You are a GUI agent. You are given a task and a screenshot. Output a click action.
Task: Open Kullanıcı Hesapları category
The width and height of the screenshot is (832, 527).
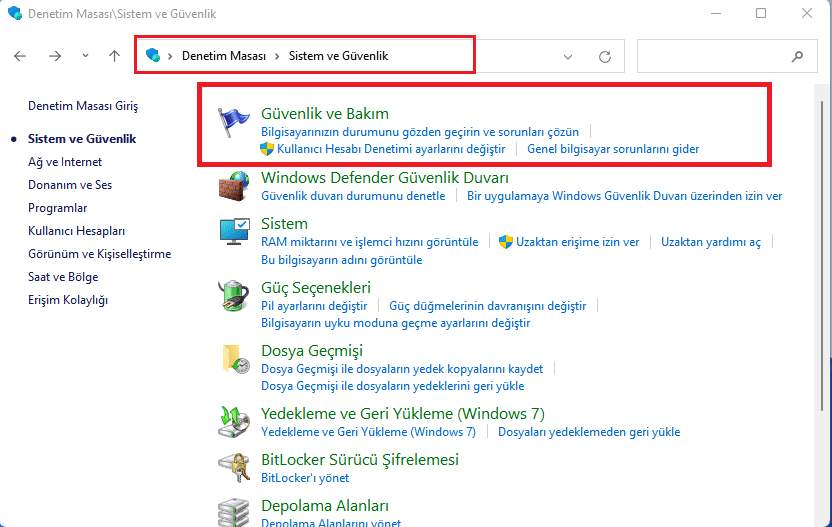tap(76, 231)
